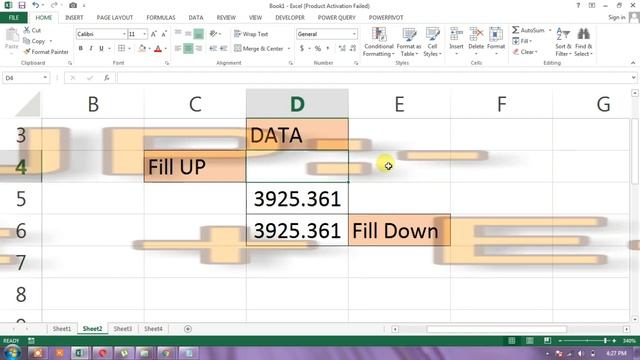Apply percent style format
The height and width of the screenshot is (360, 640).
pyautogui.click(x=318, y=49)
